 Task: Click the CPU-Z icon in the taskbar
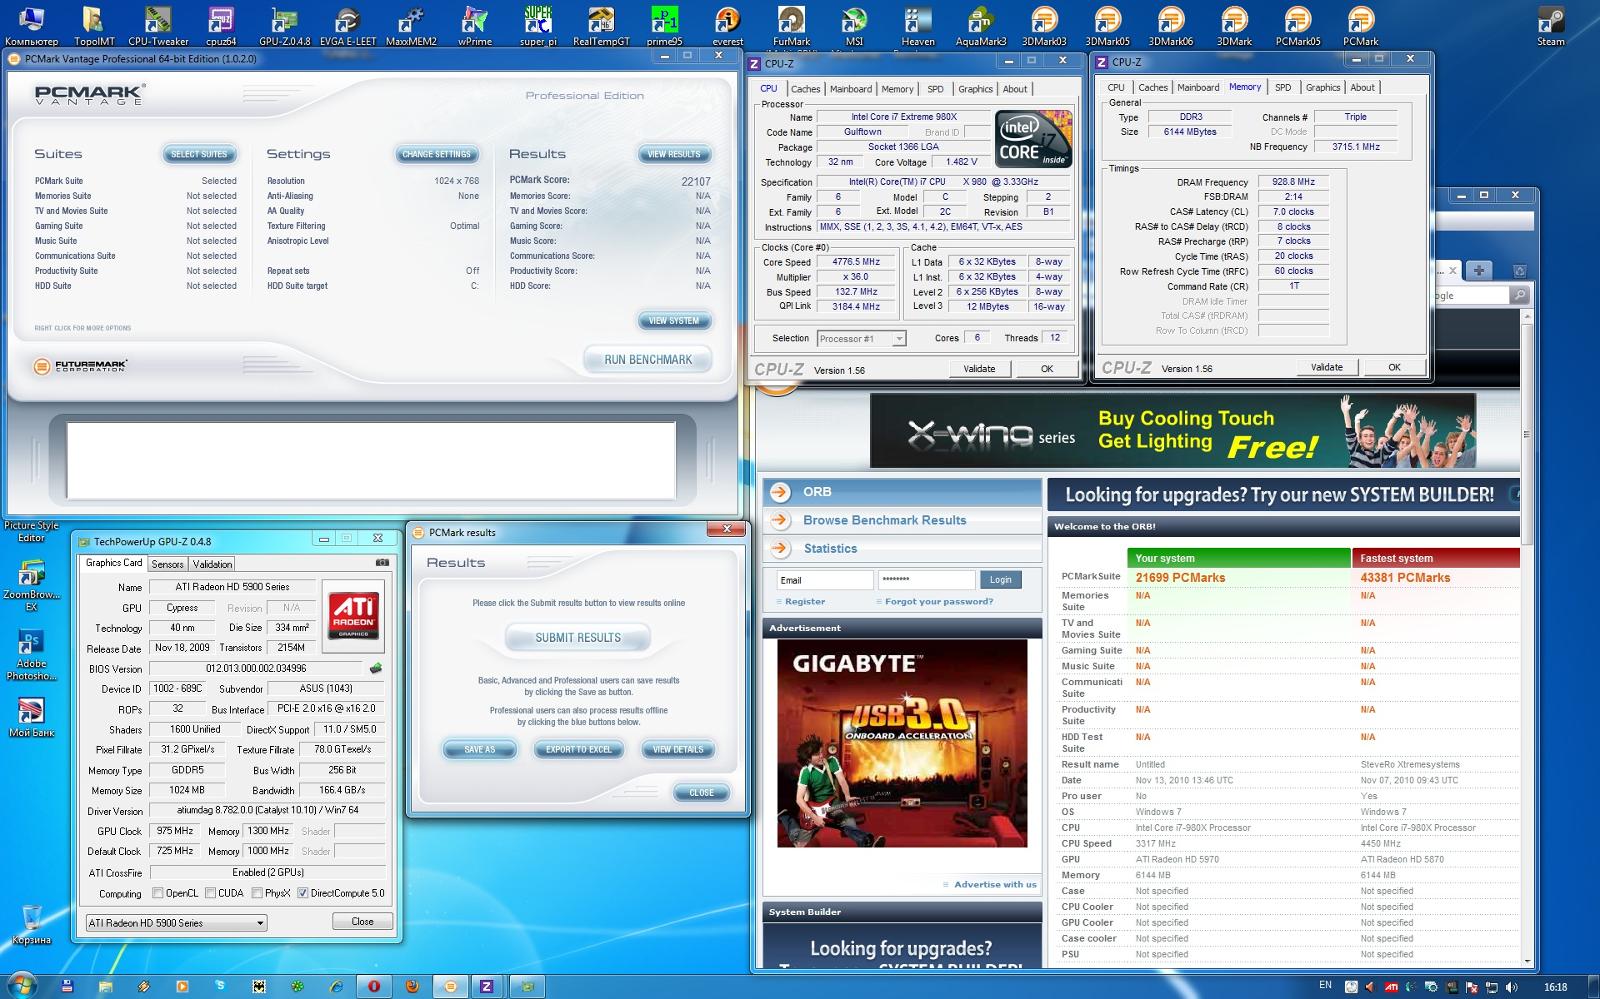(487, 986)
